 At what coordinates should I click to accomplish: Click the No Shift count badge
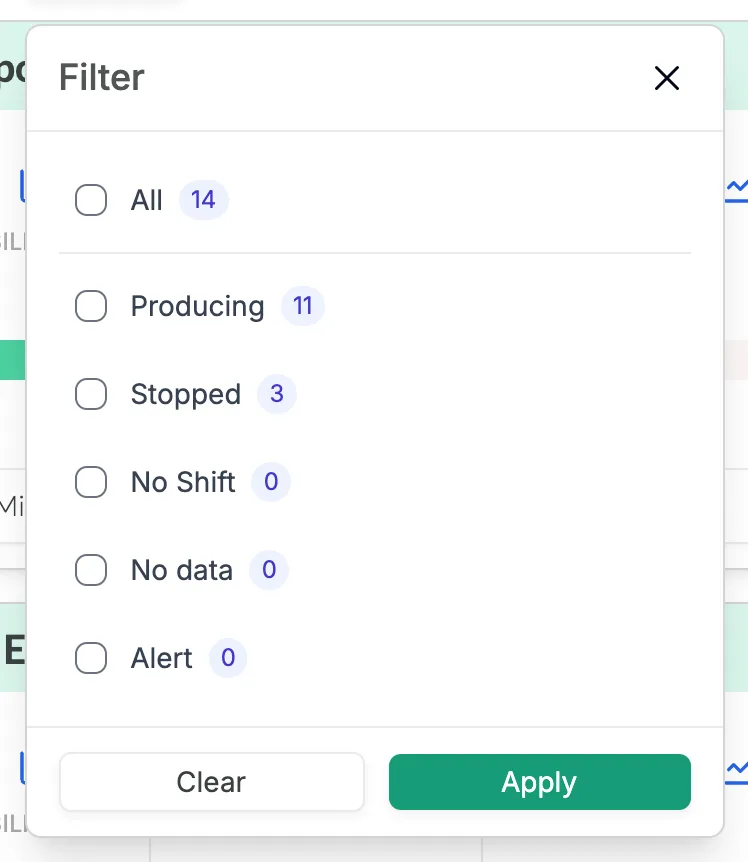(x=271, y=482)
